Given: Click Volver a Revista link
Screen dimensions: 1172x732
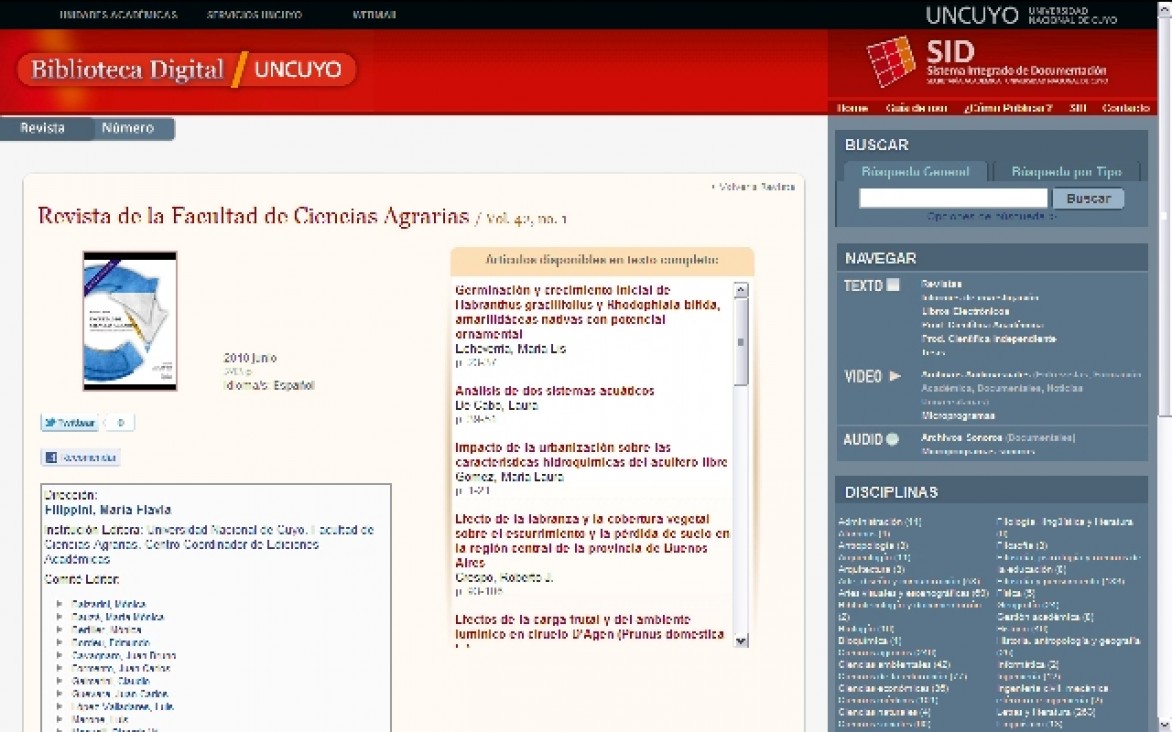Looking at the screenshot, I should pyautogui.click(x=753, y=187).
